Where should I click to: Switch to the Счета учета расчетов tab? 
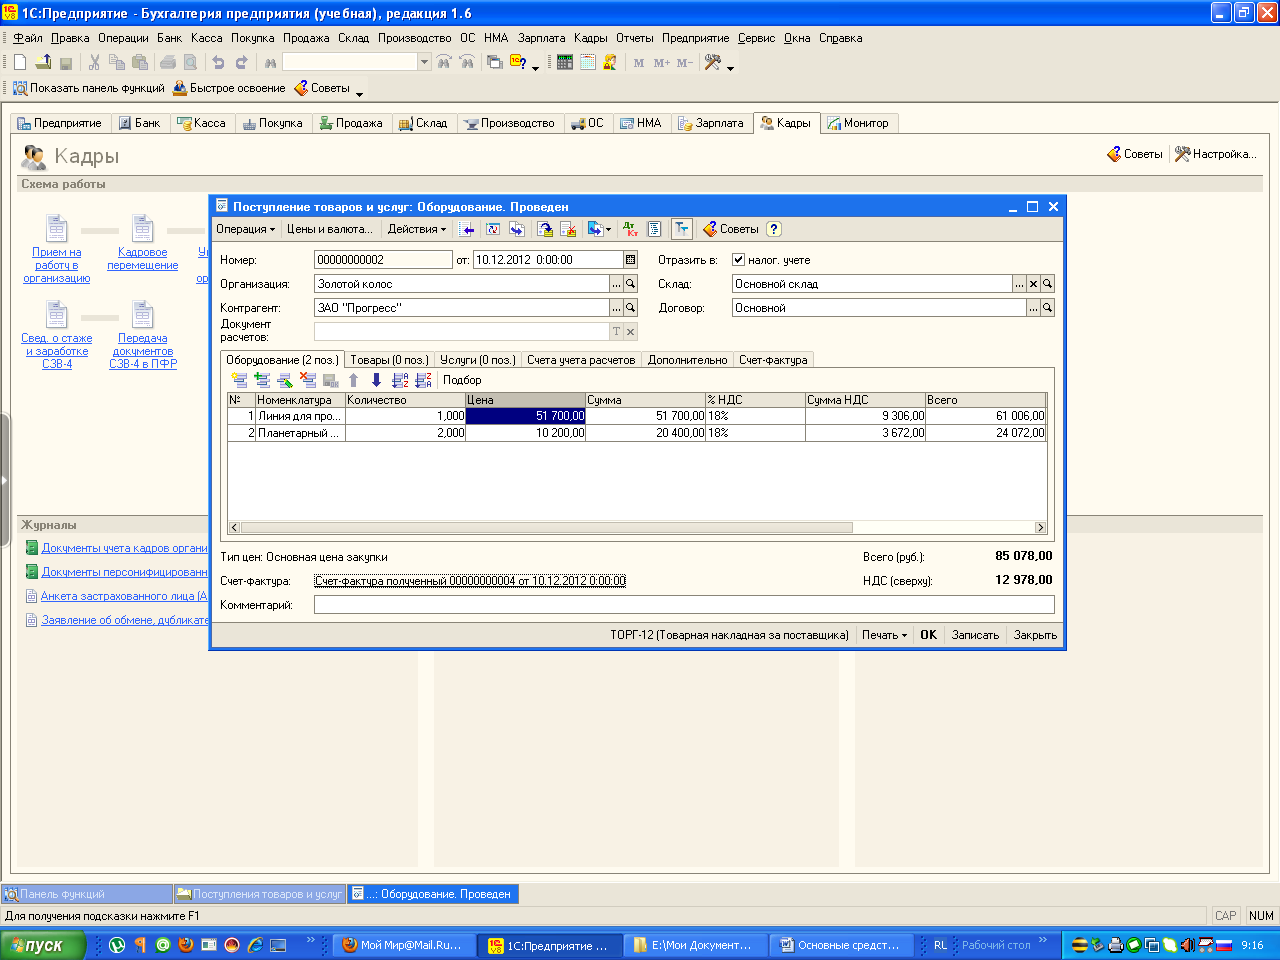(581, 360)
